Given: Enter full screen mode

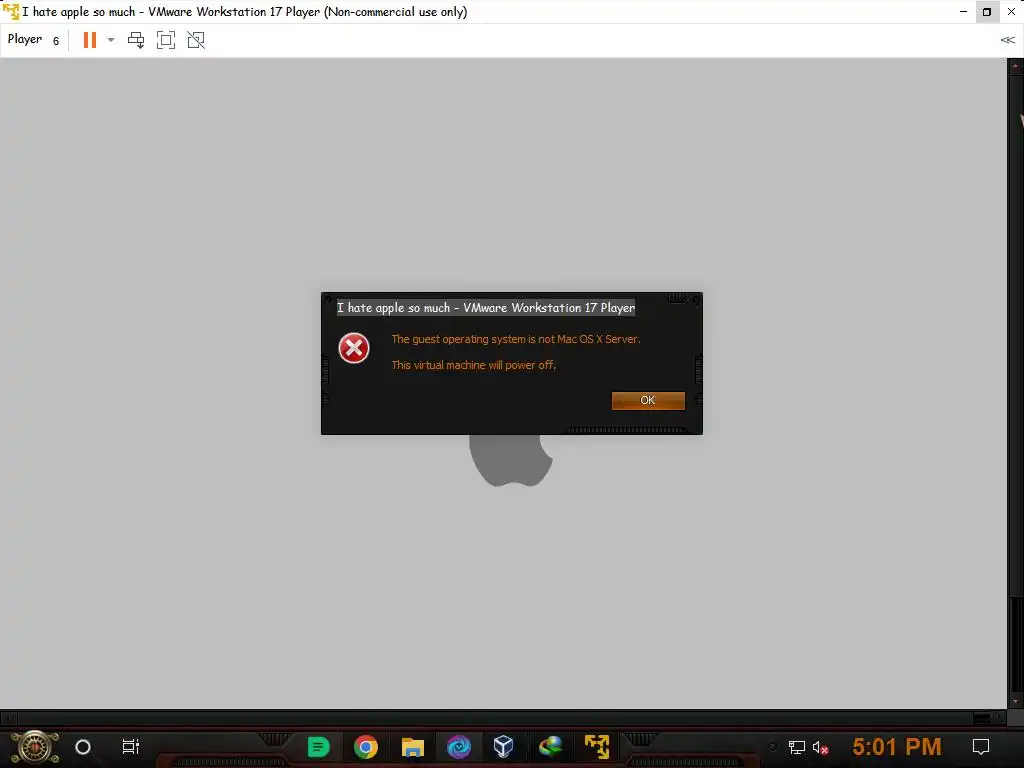Looking at the screenshot, I should pos(166,40).
